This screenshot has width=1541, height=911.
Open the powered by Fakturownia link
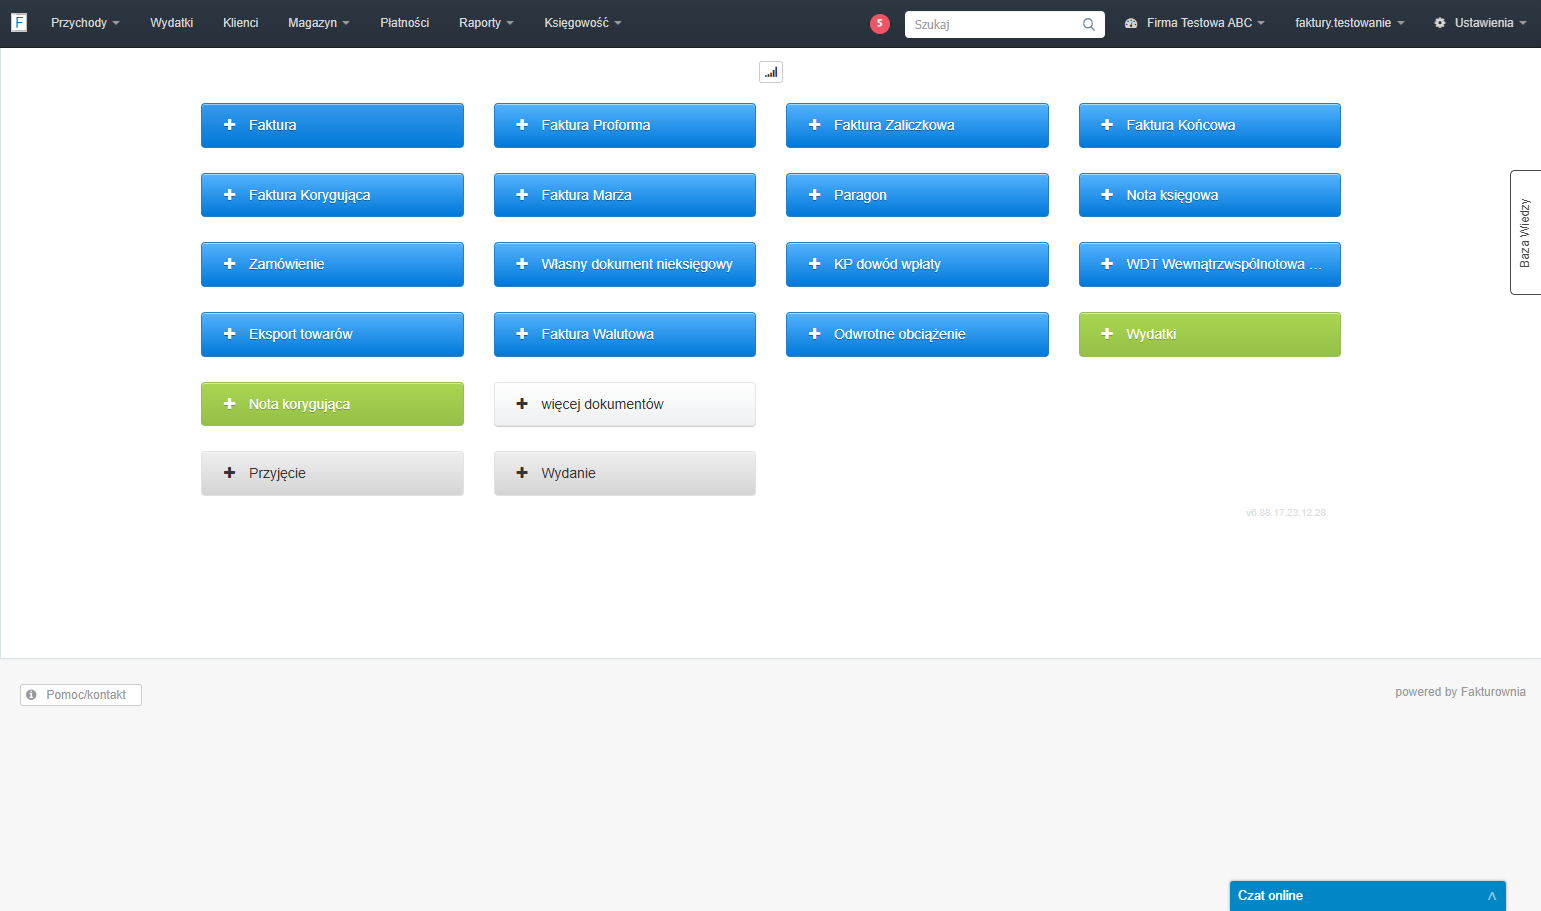(1460, 692)
